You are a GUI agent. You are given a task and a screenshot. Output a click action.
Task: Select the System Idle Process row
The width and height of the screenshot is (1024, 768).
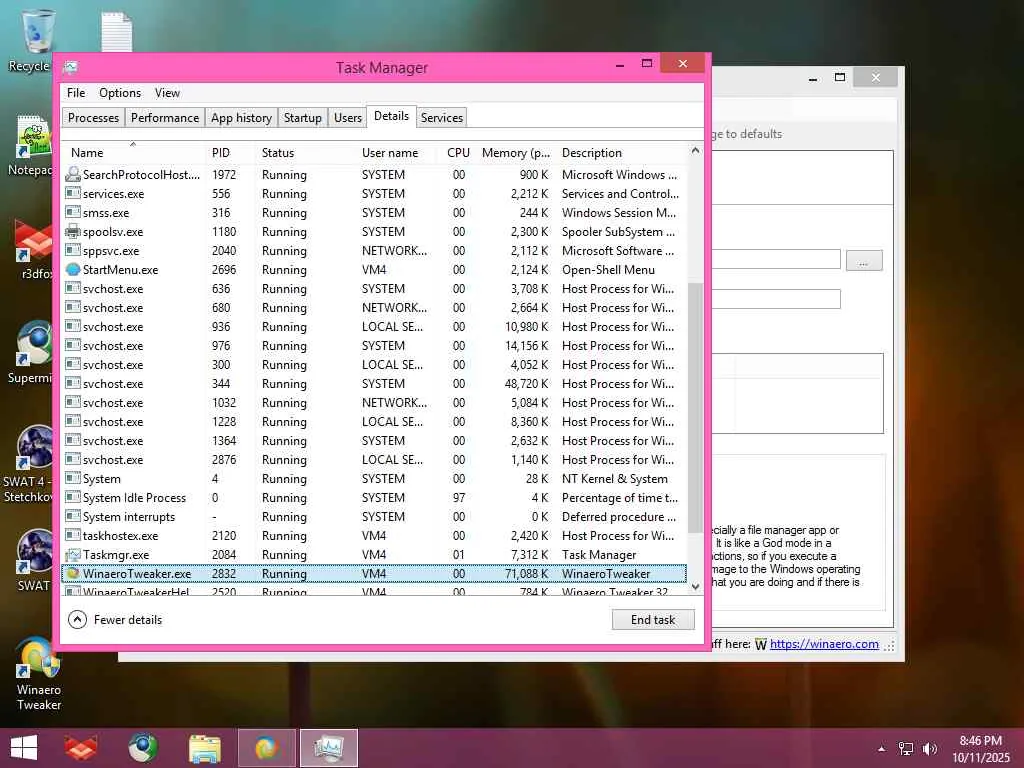[374, 498]
